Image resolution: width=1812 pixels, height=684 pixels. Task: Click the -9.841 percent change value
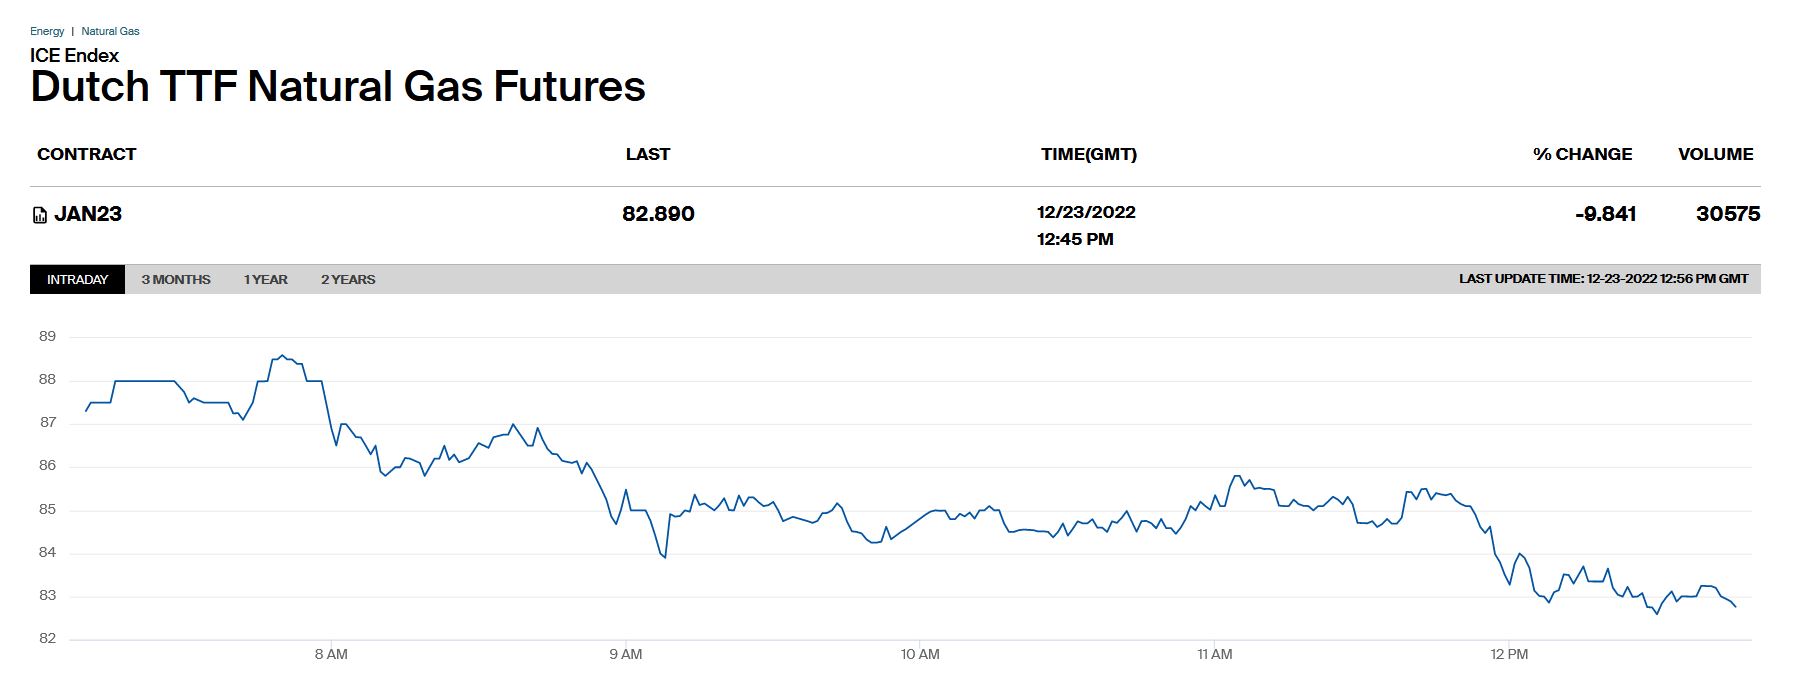1605,214
